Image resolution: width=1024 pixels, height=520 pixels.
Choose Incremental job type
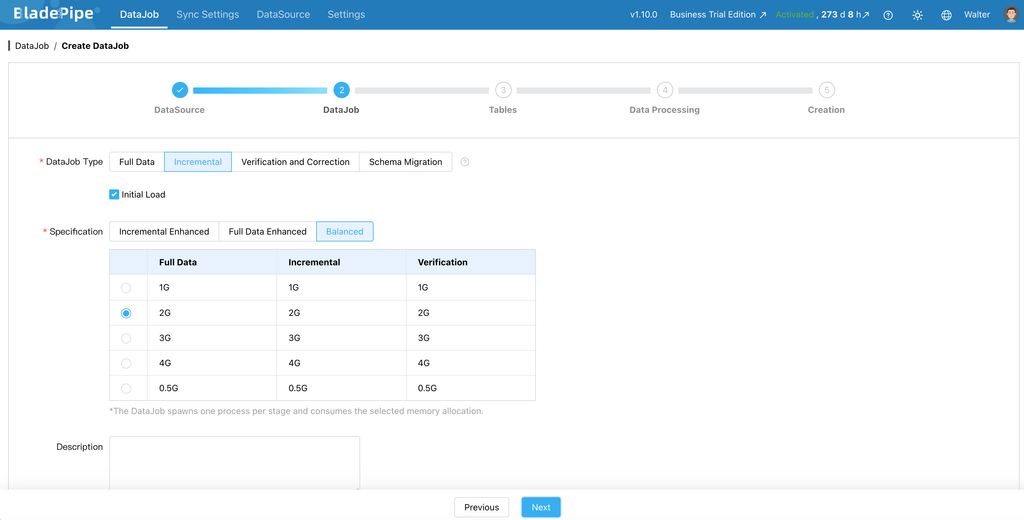(x=198, y=162)
